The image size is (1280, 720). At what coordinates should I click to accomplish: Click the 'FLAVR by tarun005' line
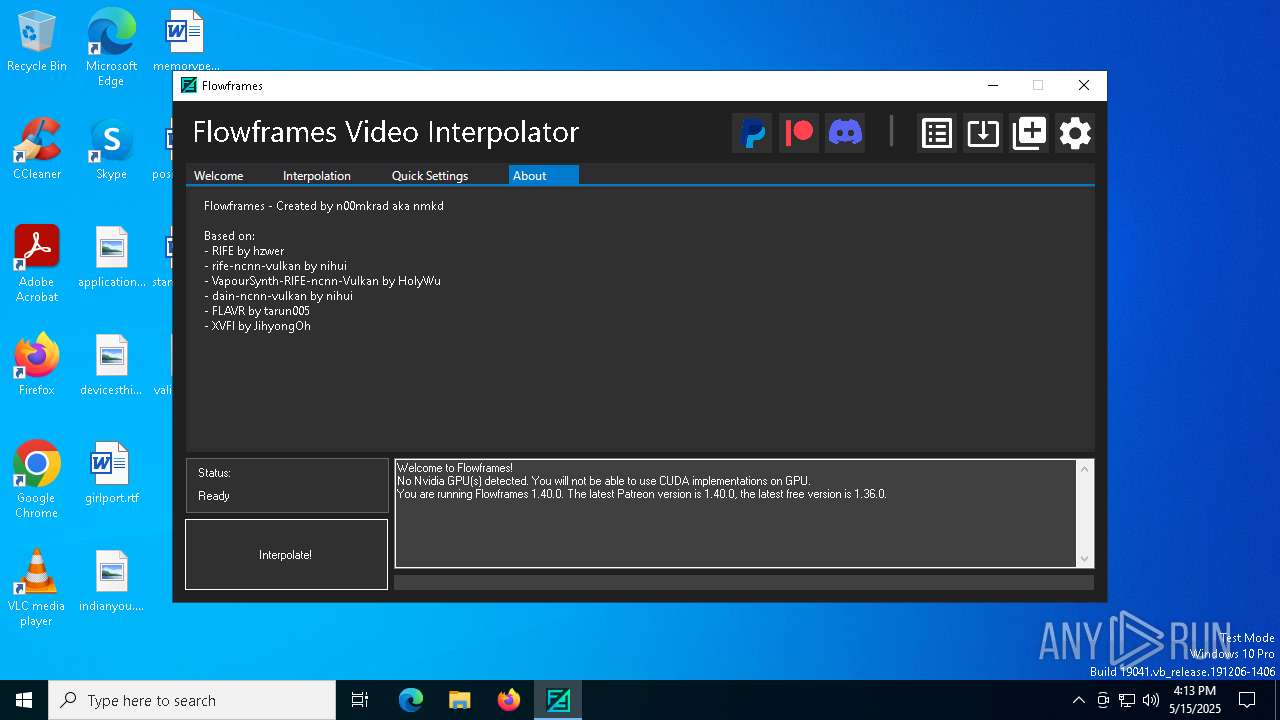(x=257, y=311)
